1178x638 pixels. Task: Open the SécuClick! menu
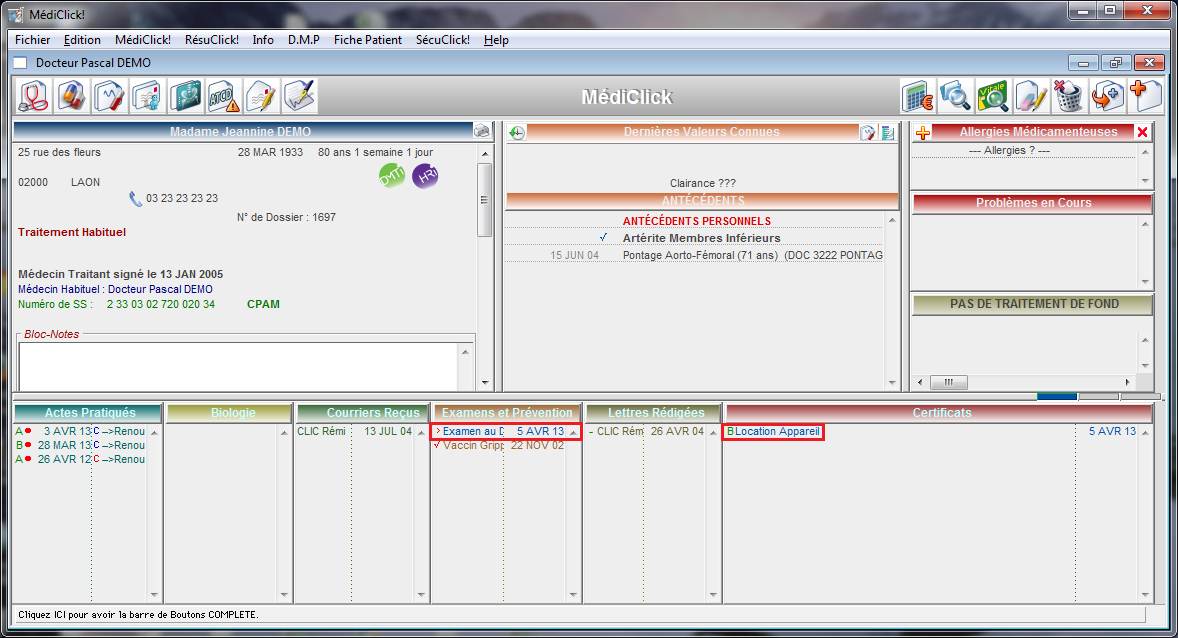click(443, 40)
